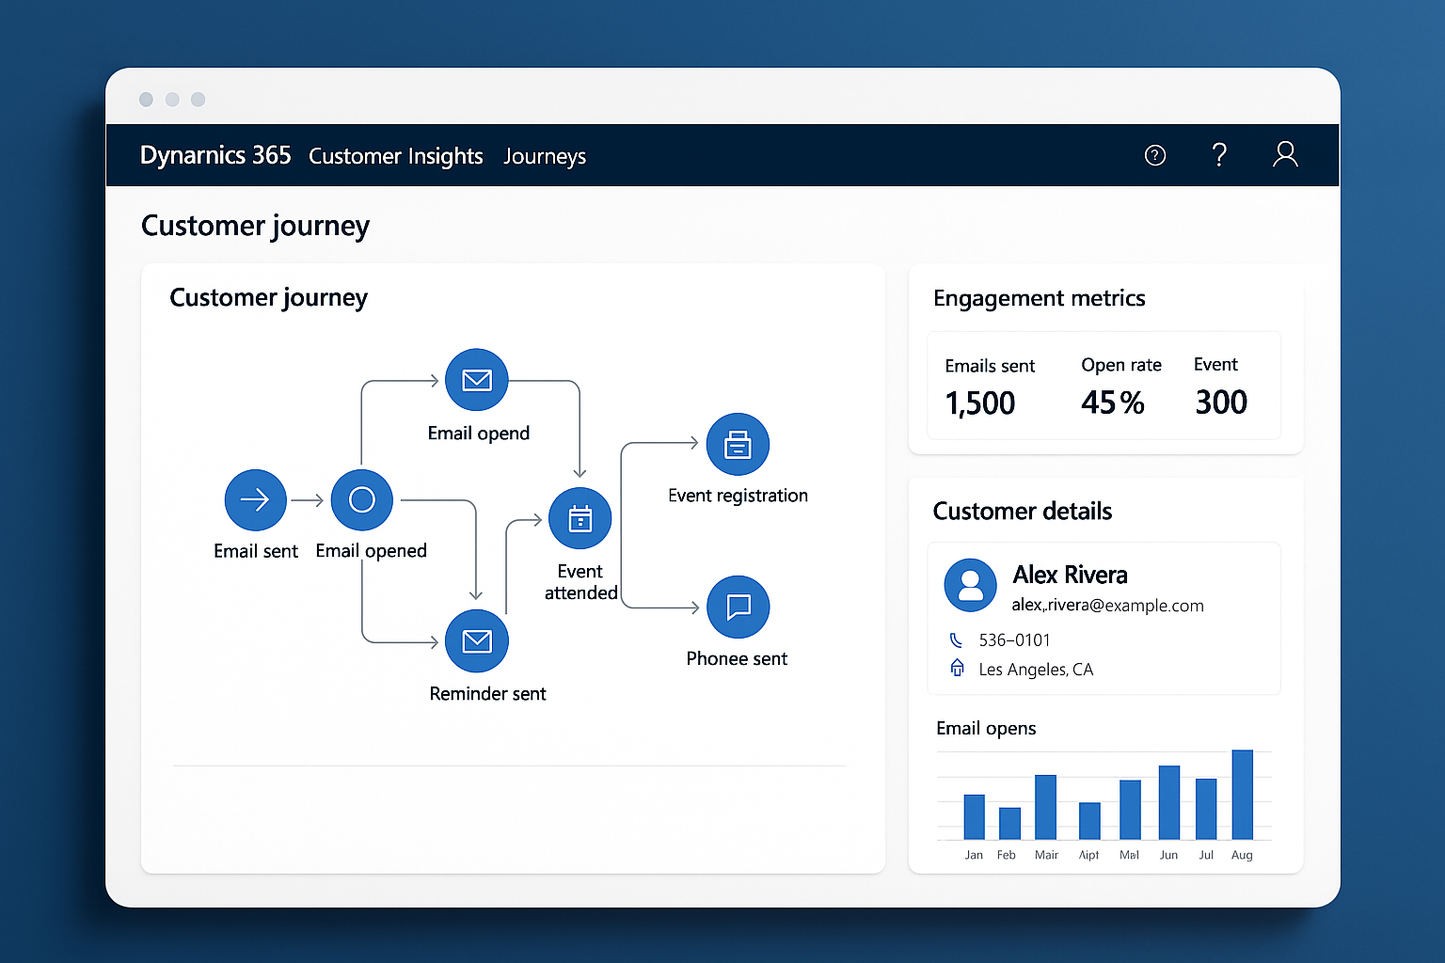Click the Email opened circle icon
The width and height of the screenshot is (1445, 963).
click(x=361, y=500)
